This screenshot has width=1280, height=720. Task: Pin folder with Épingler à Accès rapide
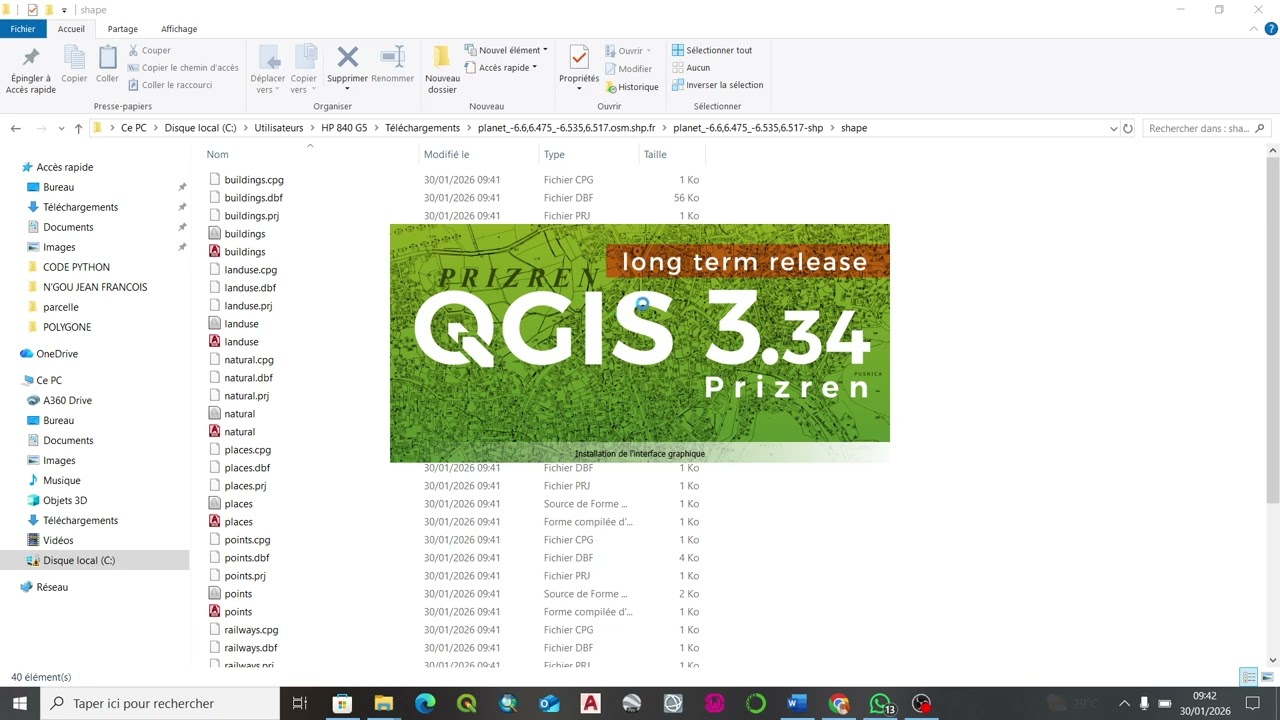(31, 70)
